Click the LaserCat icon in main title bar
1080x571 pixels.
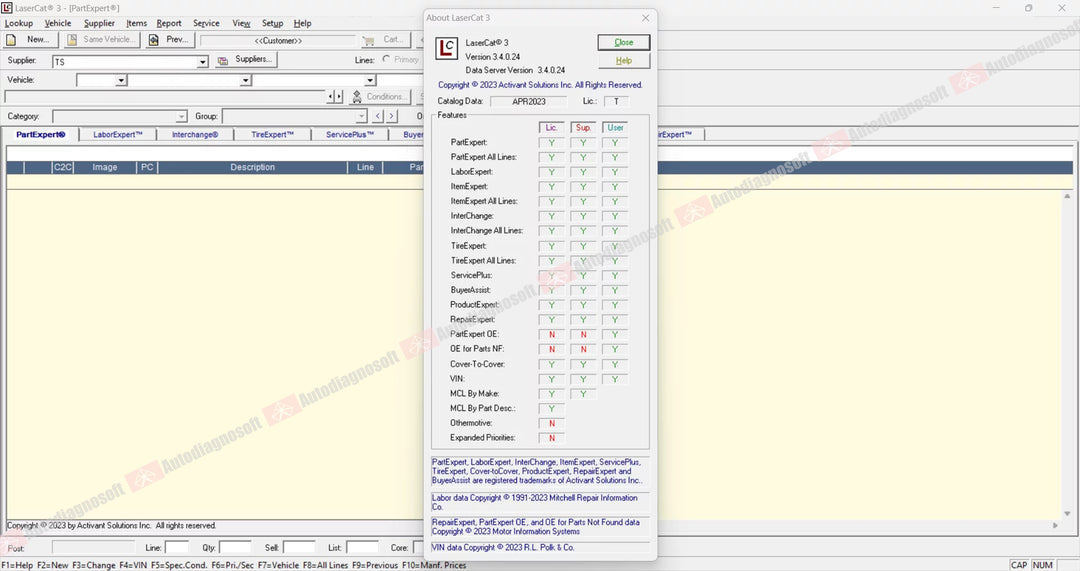tap(7, 8)
